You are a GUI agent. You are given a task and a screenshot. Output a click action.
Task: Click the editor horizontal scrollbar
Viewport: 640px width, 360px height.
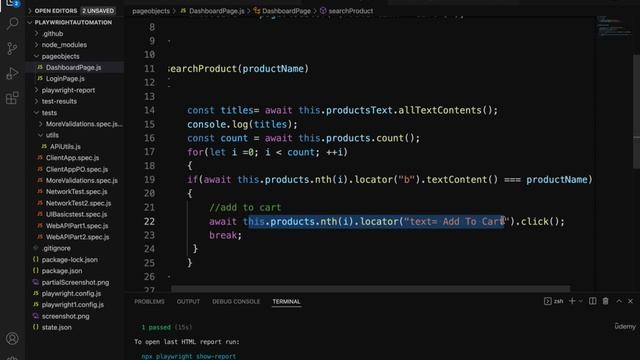(370, 289)
